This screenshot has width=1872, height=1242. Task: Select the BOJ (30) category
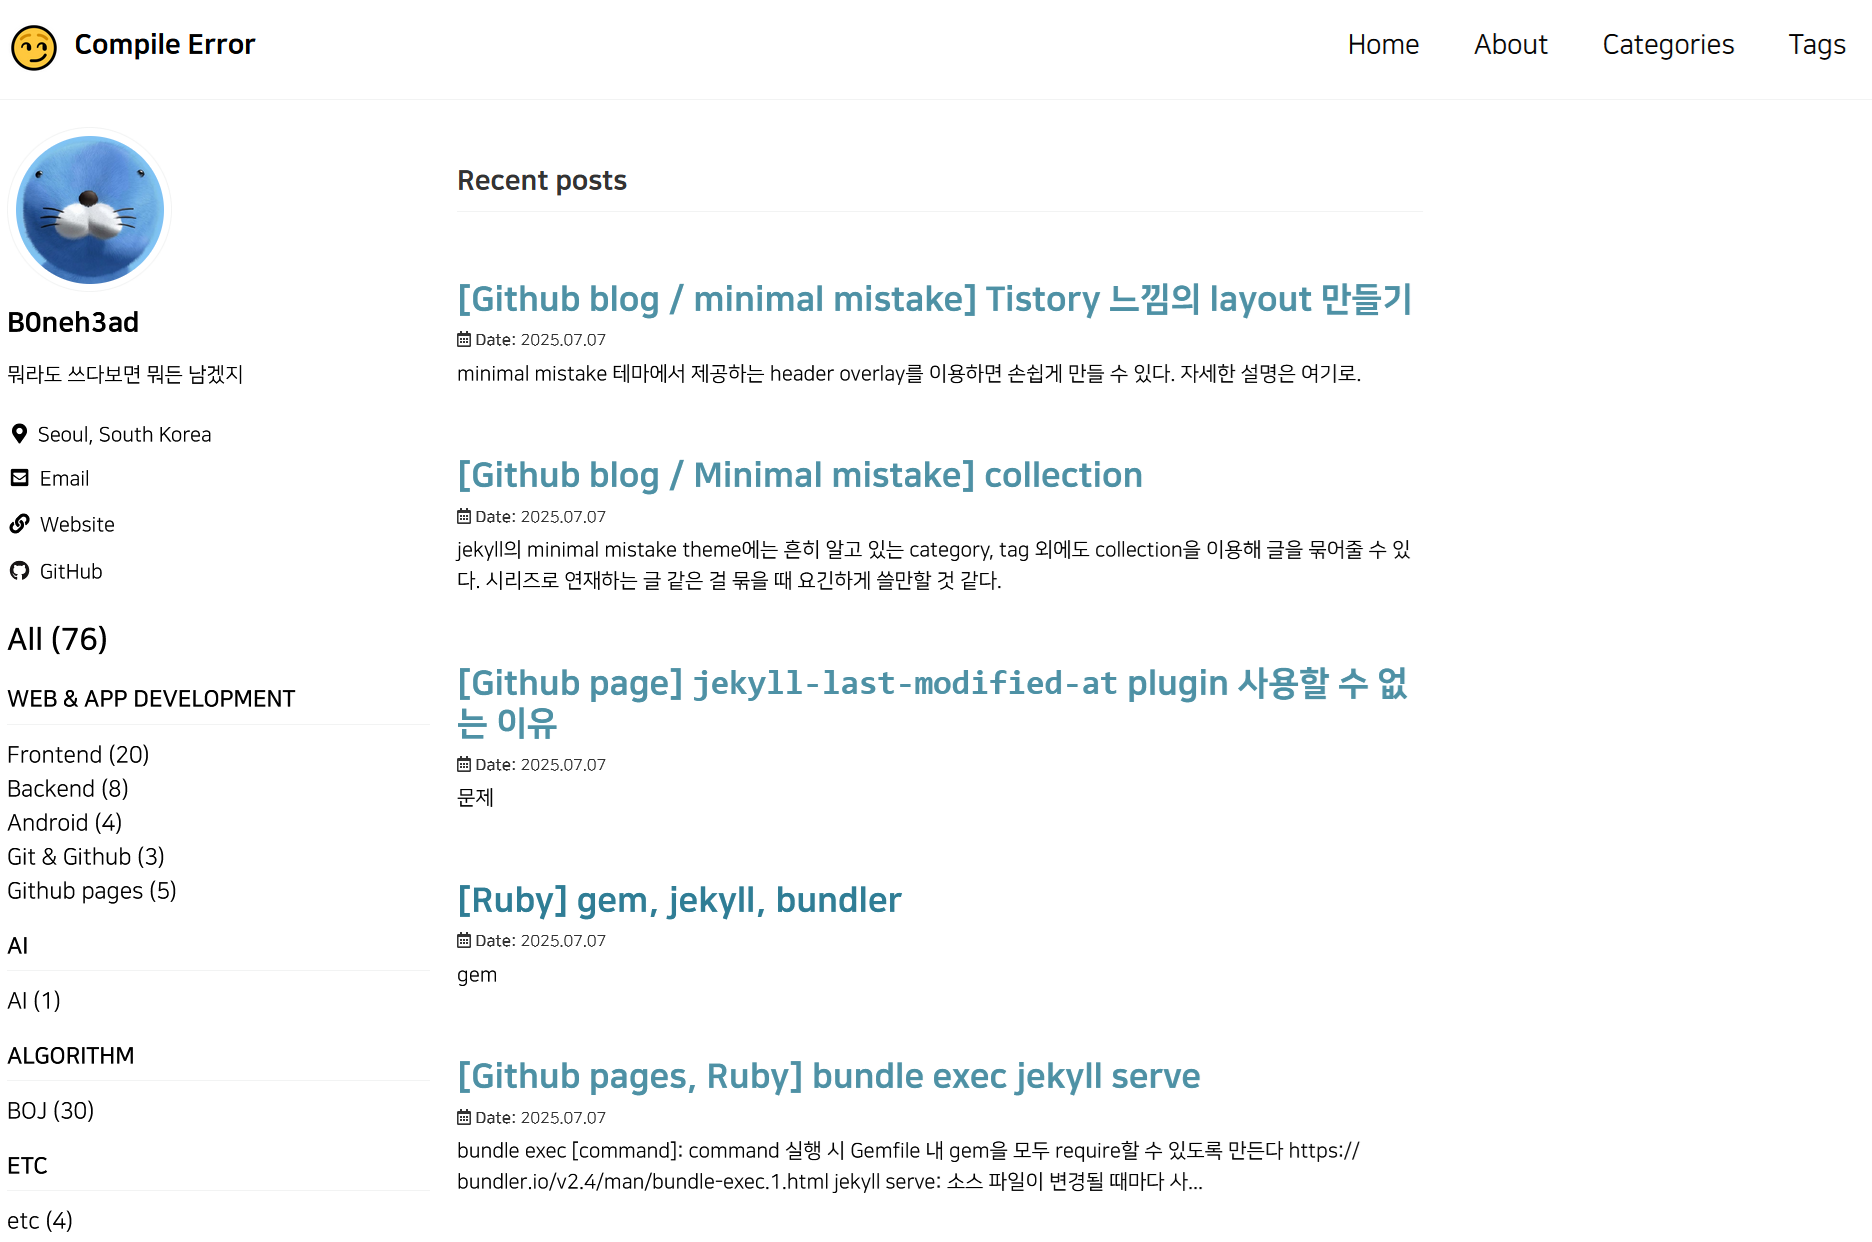tap(51, 1110)
